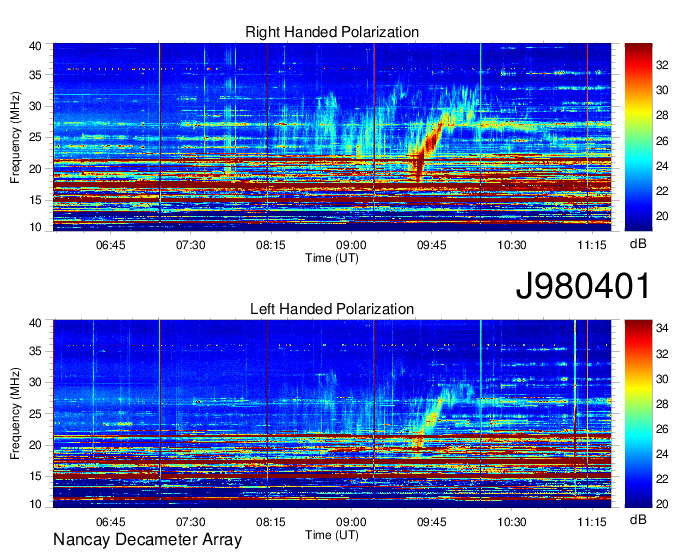680x552 pixels.
Task: Click the 22 dB label on Right Handed colorbar
Action: 662,191
